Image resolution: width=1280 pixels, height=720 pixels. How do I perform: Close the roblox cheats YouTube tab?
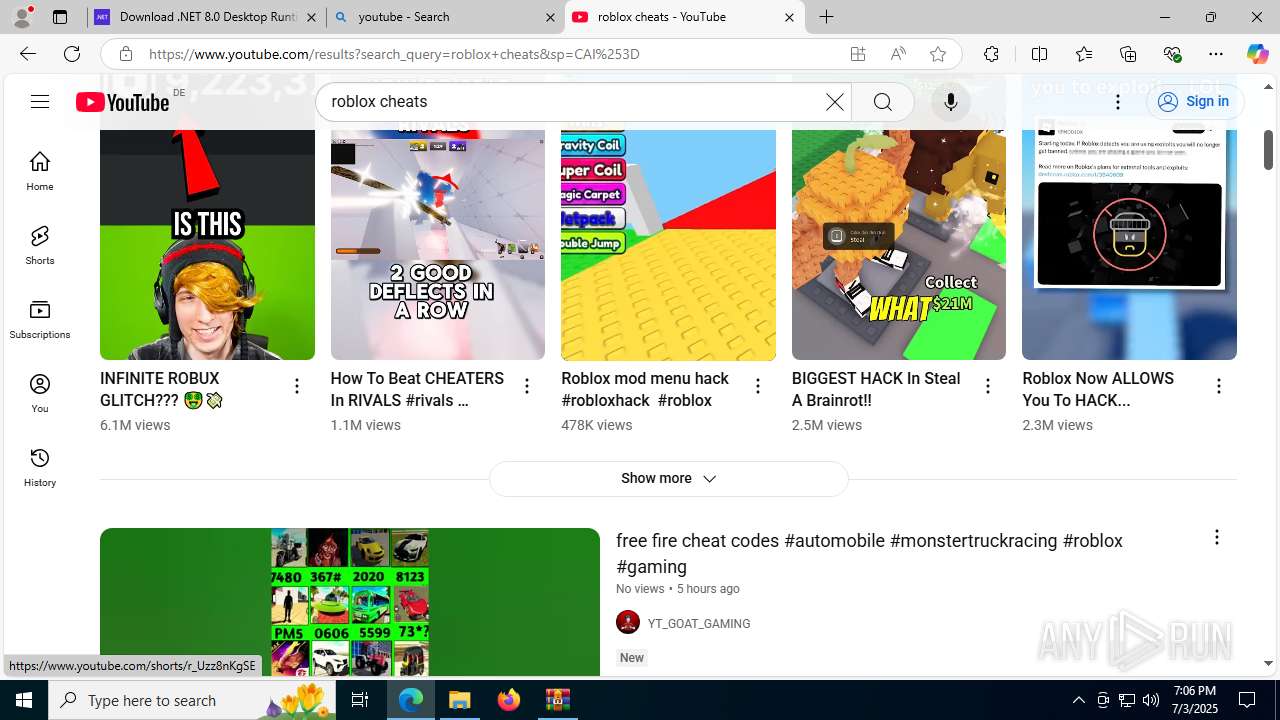[x=789, y=17]
